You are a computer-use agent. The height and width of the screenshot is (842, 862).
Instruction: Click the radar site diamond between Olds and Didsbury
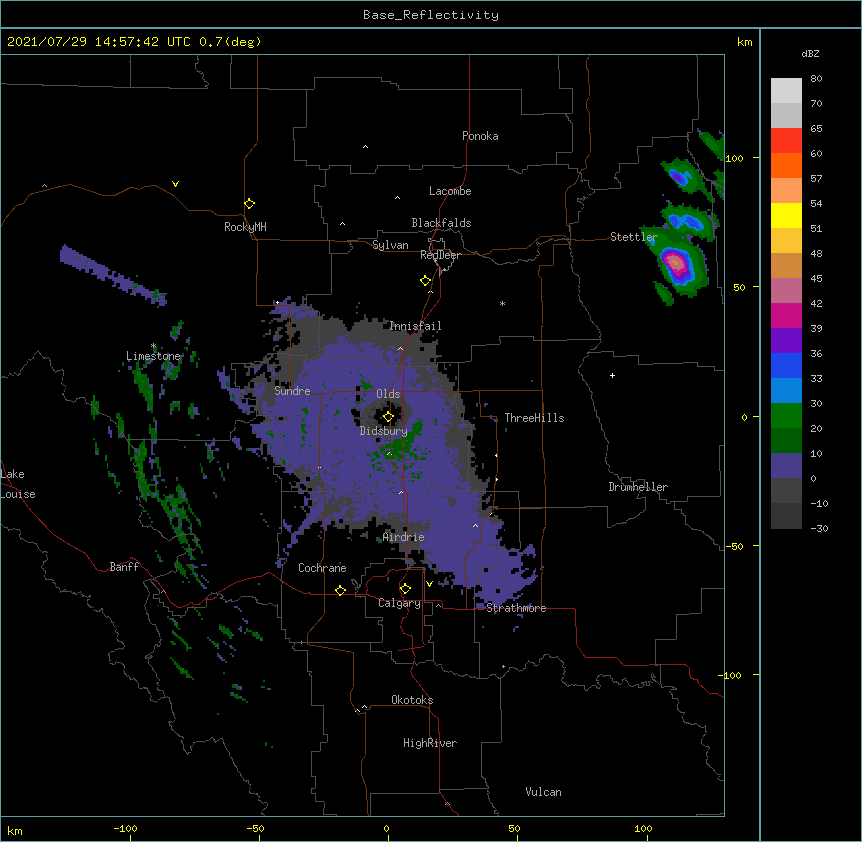(x=388, y=417)
